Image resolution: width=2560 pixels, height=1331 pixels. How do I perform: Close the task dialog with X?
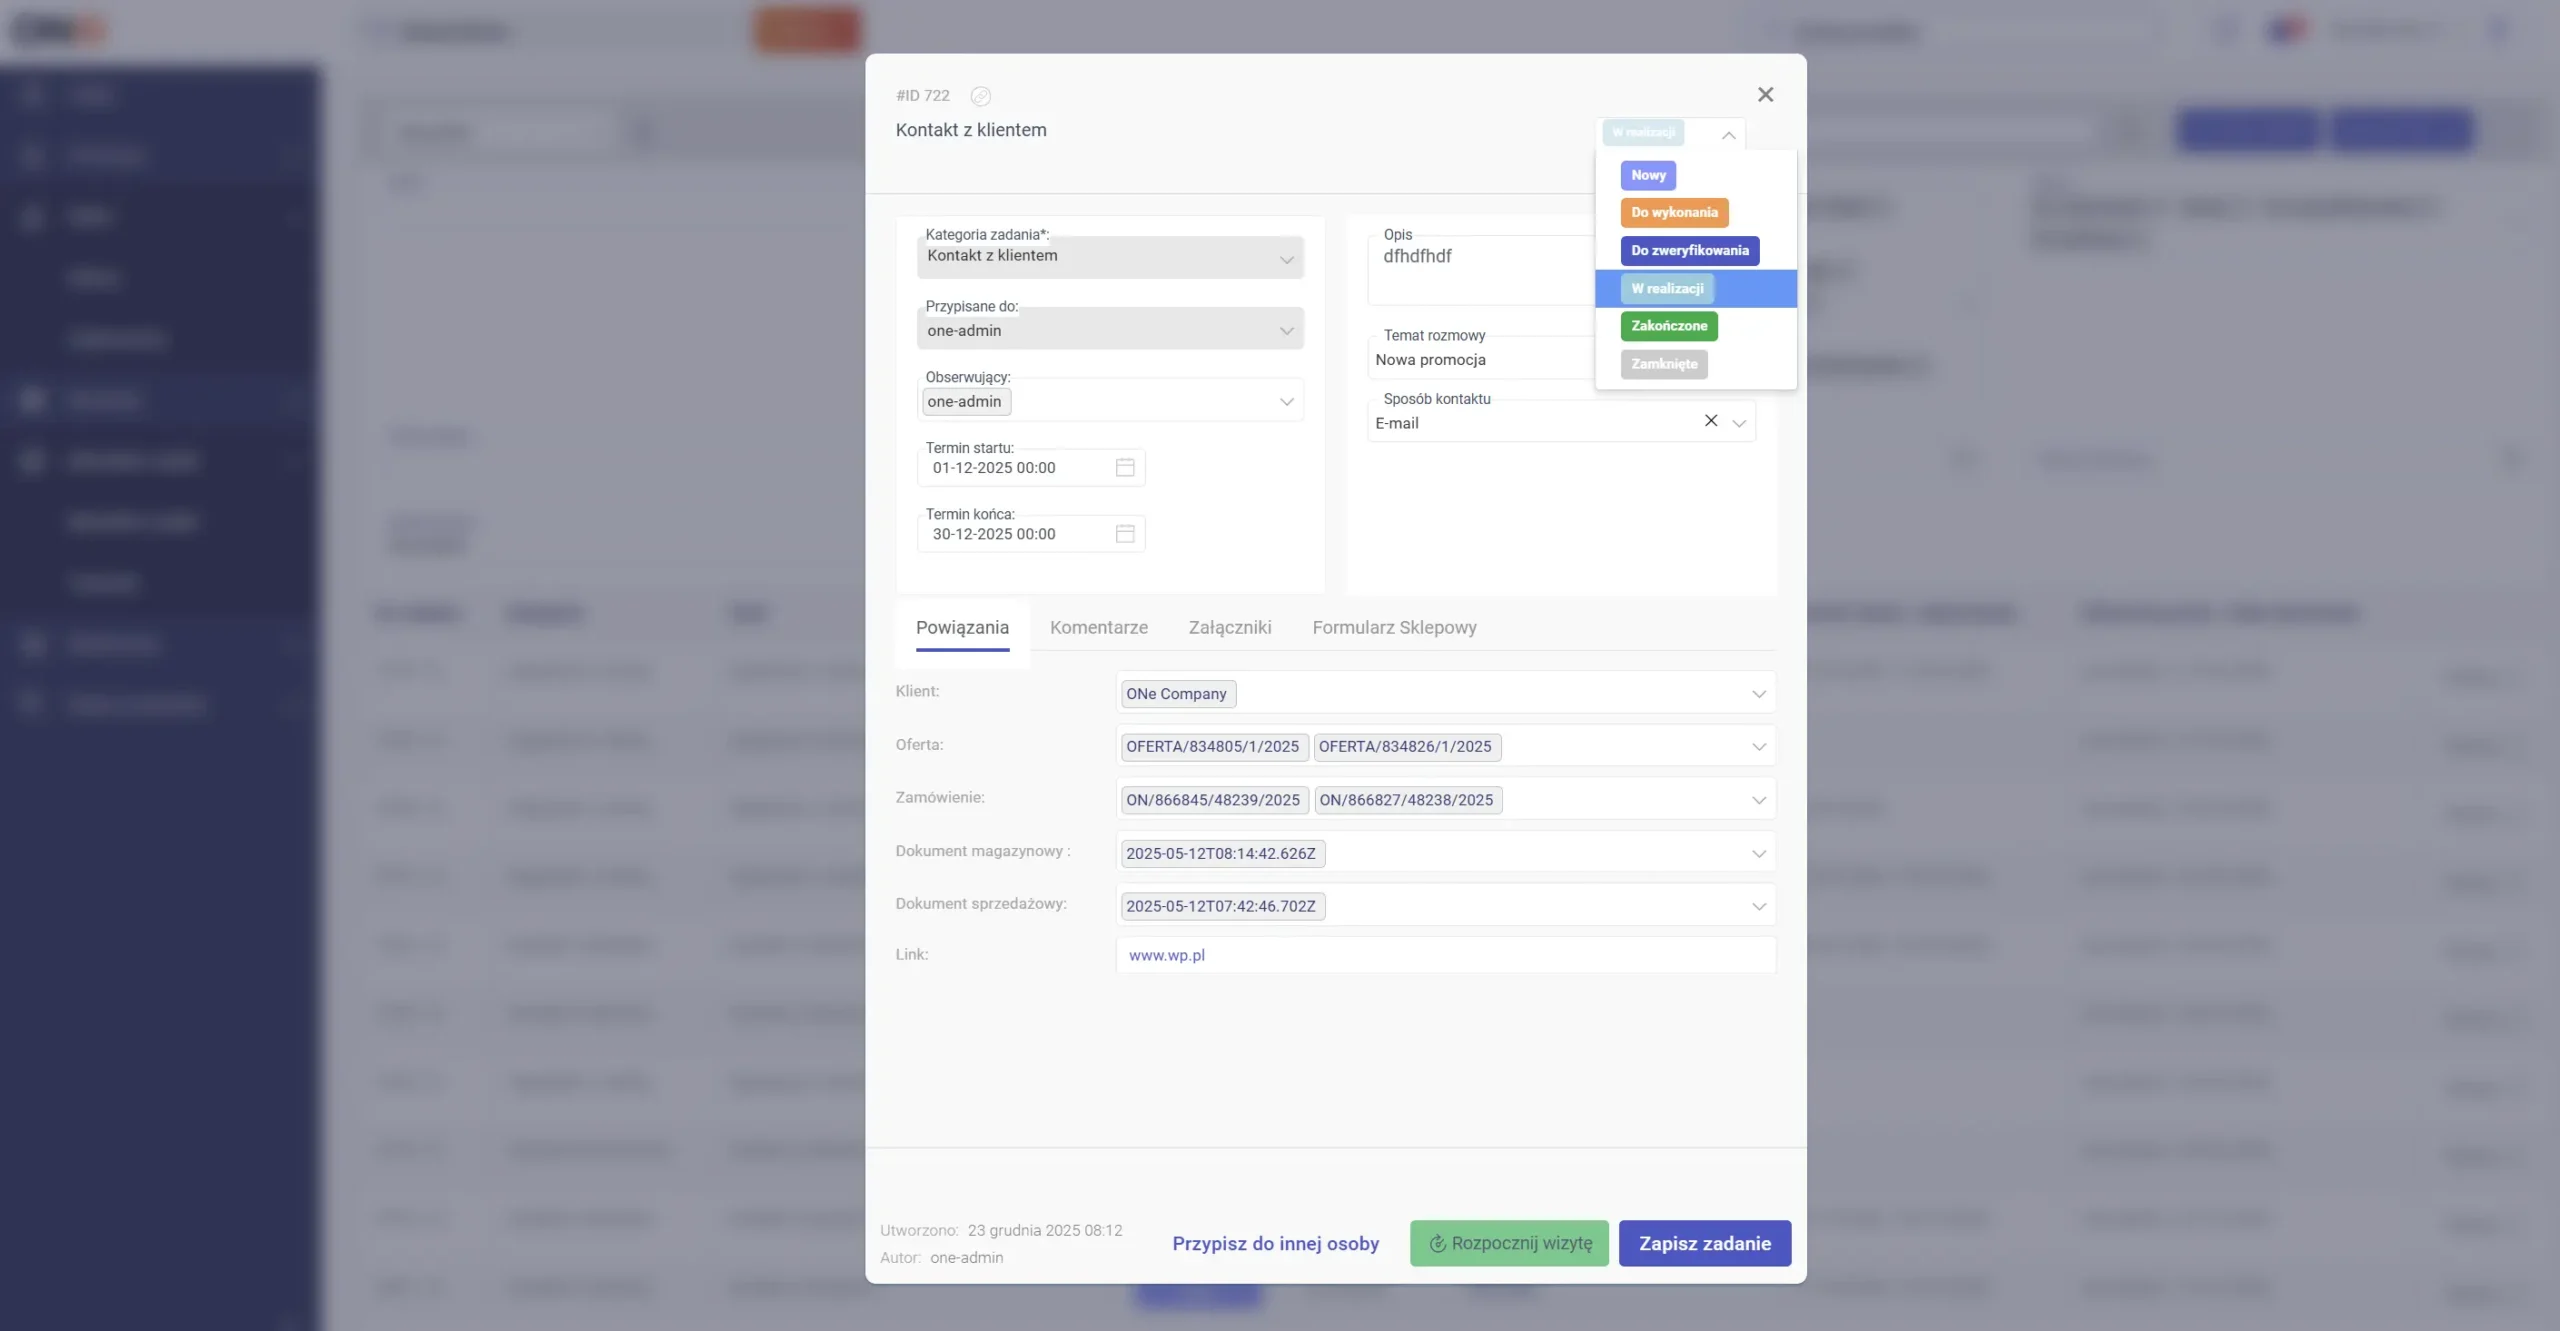[1765, 94]
